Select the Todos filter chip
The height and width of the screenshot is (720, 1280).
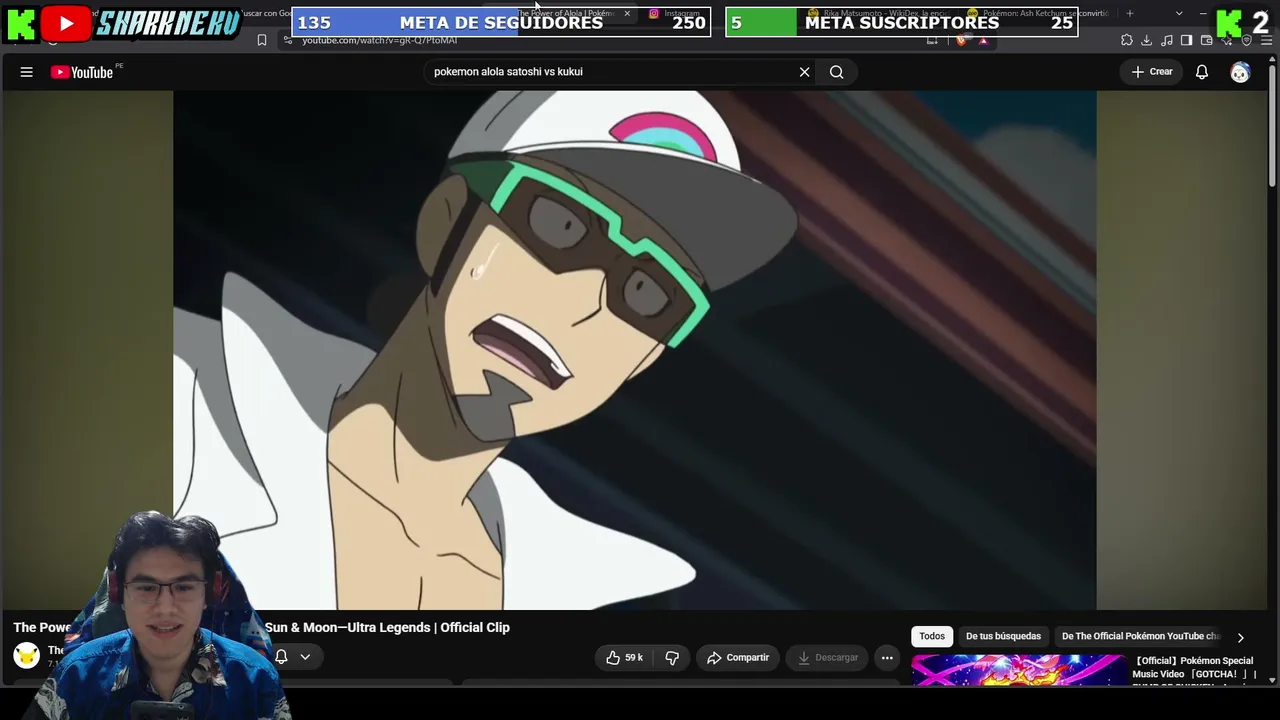pos(932,636)
